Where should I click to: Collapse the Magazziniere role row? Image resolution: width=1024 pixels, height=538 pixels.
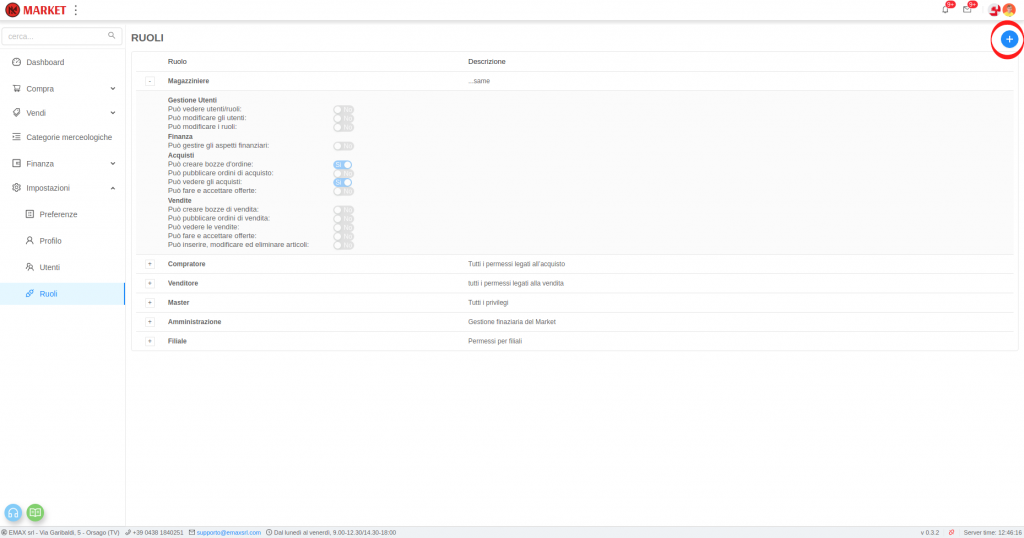150,81
